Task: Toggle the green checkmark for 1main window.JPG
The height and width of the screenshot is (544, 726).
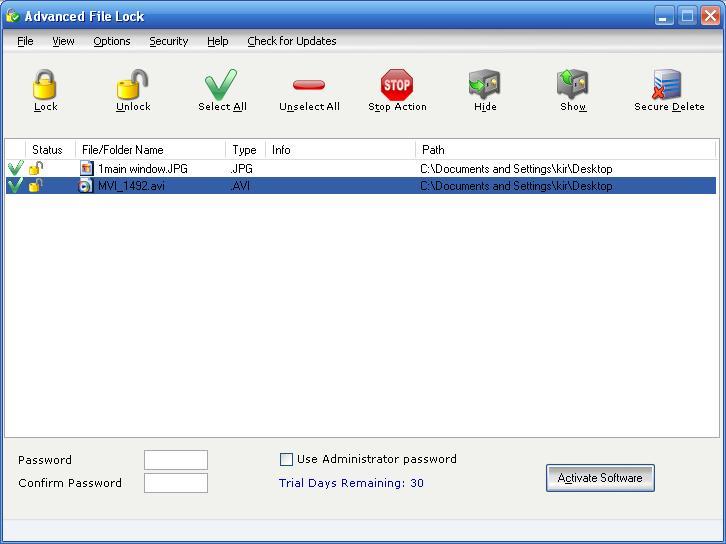Action: pos(15,168)
